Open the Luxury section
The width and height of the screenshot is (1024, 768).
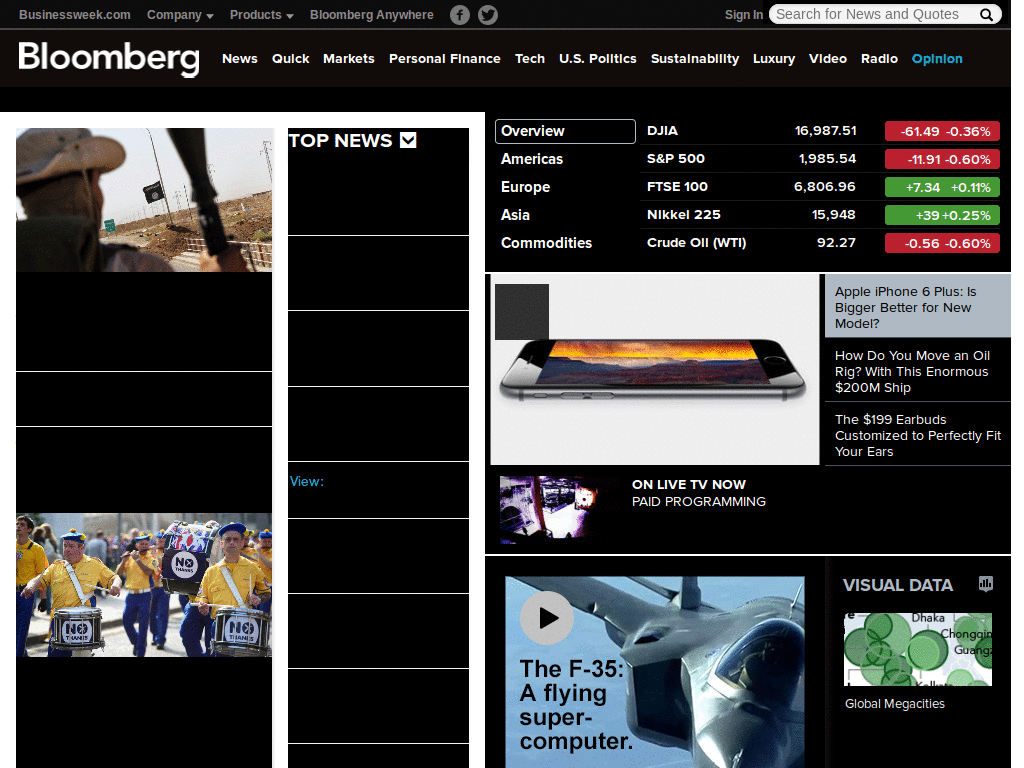(774, 59)
